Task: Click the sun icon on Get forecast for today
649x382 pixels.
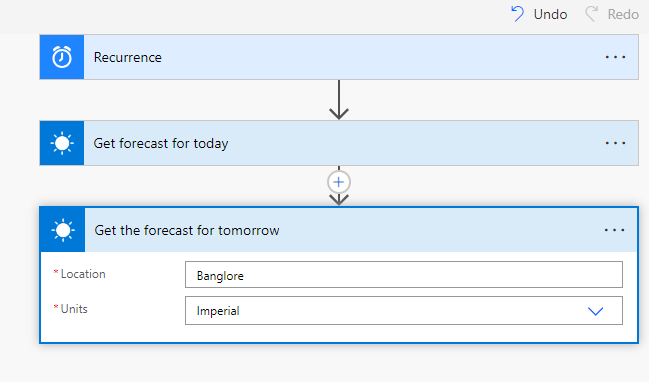Action: [x=62, y=143]
